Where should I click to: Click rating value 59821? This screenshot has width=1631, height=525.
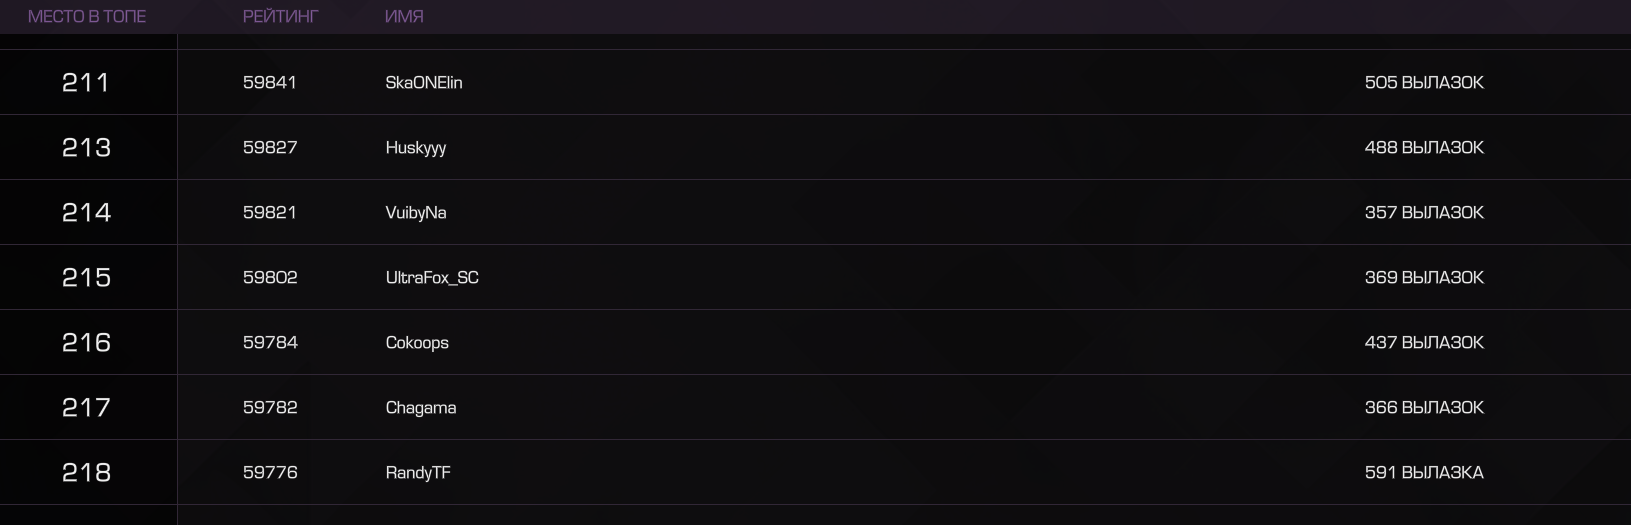pyautogui.click(x=270, y=213)
